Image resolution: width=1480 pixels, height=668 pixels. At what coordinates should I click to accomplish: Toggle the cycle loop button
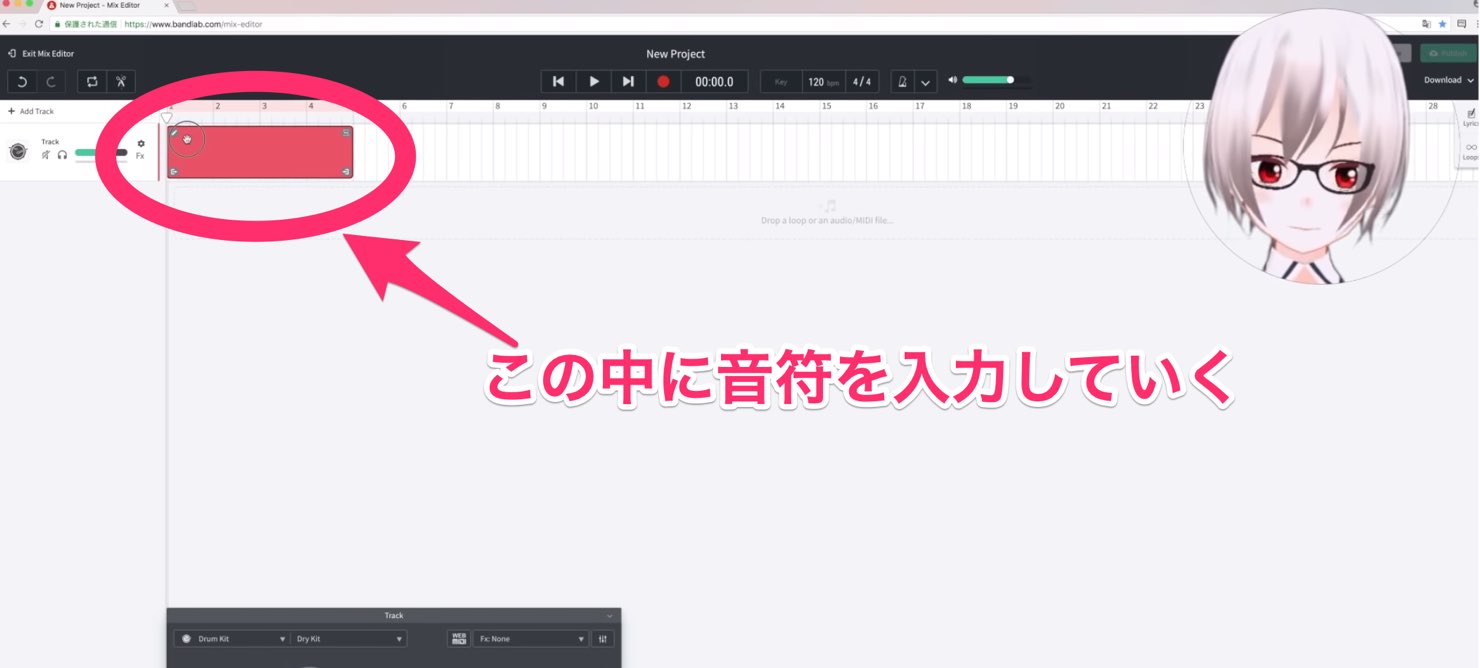[x=92, y=82]
